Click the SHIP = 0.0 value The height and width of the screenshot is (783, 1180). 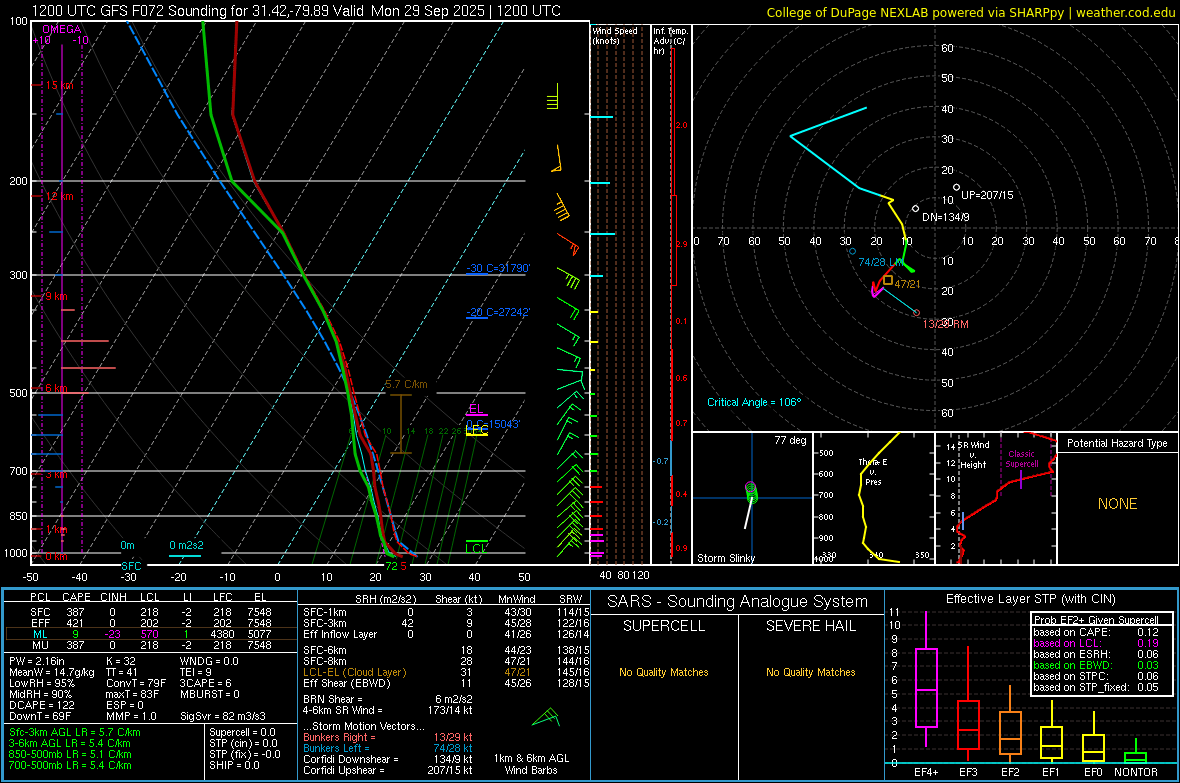[234, 765]
